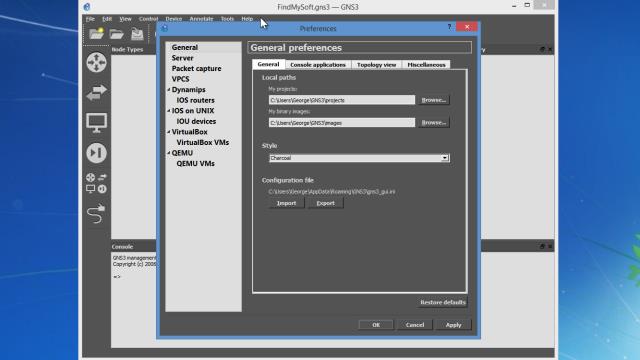Open the View menu

pos(125,19)
